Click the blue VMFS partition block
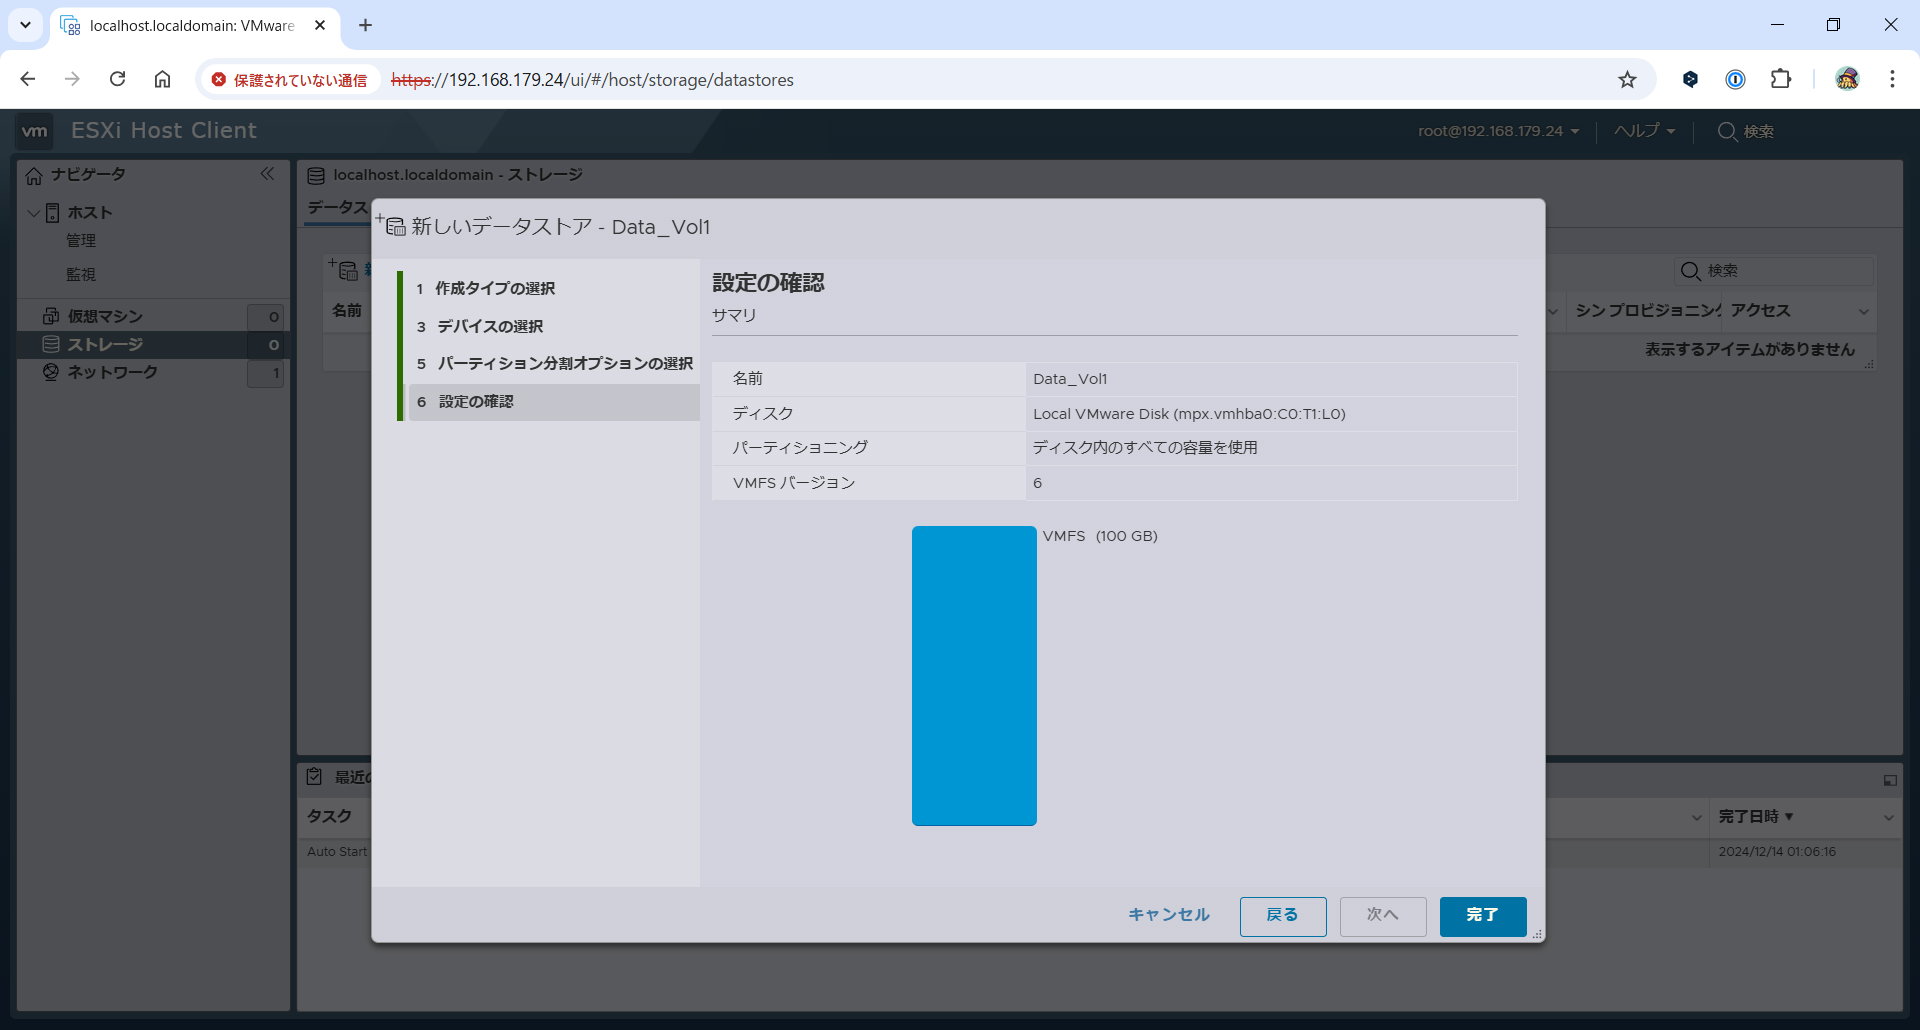The width and height of the screenshot is (1920, 1030). click(974, 676)
